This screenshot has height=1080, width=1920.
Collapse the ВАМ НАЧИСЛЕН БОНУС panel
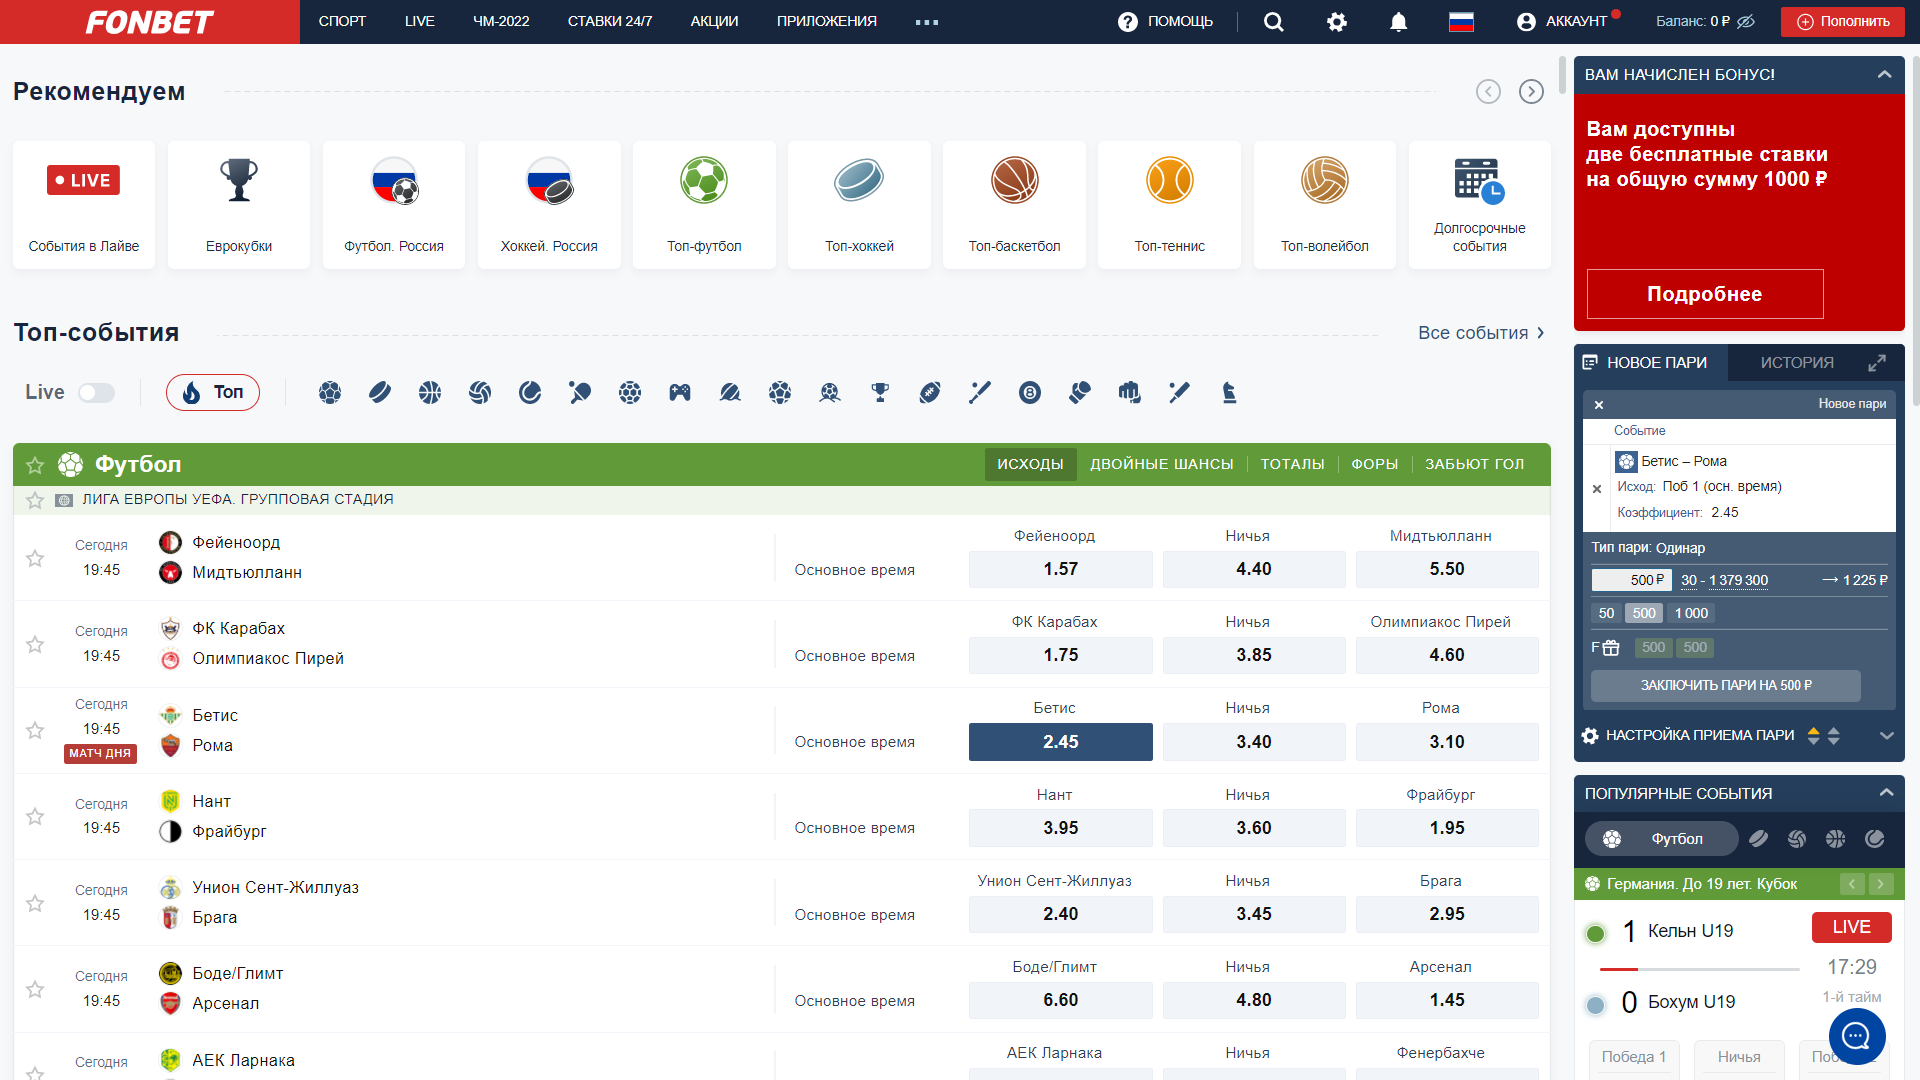pos(1884,75)
